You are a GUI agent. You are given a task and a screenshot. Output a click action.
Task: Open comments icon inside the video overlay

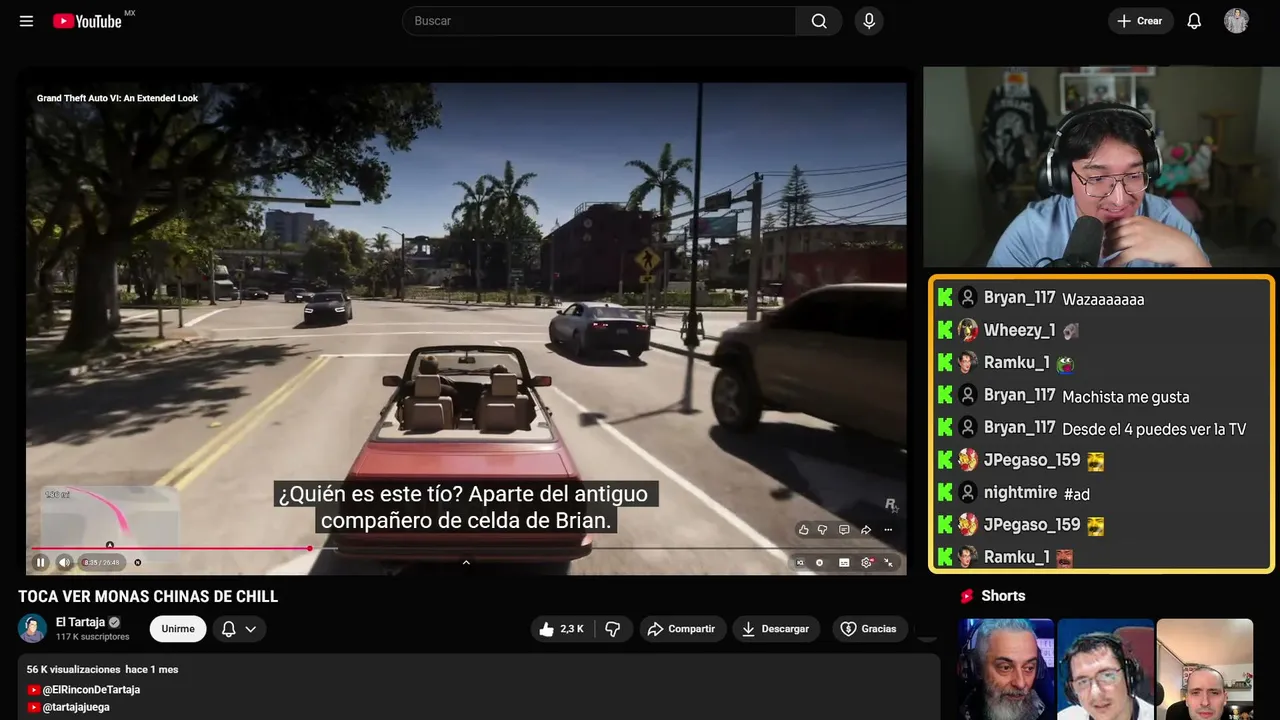[844, 530]
